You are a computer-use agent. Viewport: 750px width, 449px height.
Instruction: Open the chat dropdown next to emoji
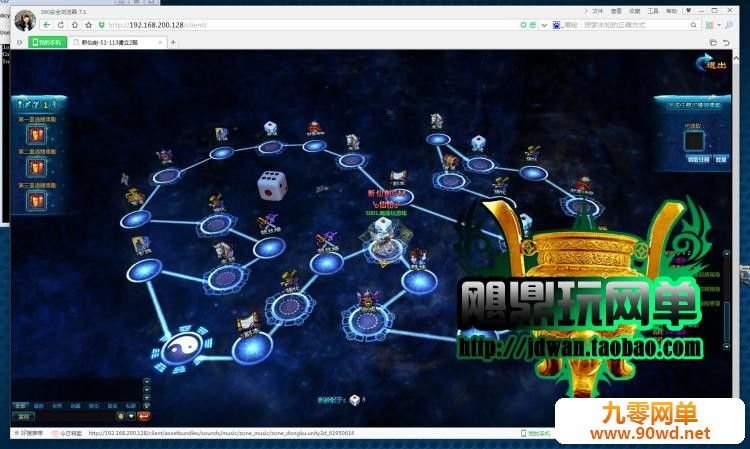(x=131, y=416)
